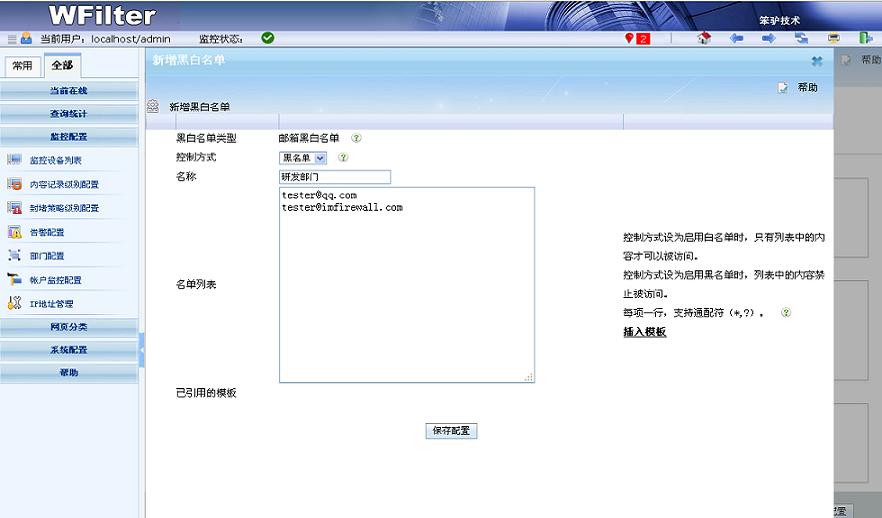Click the 名称 input field containing 研发部门
Screen dimensions: 882x518
pyautogui.click(x=334, y=177)
